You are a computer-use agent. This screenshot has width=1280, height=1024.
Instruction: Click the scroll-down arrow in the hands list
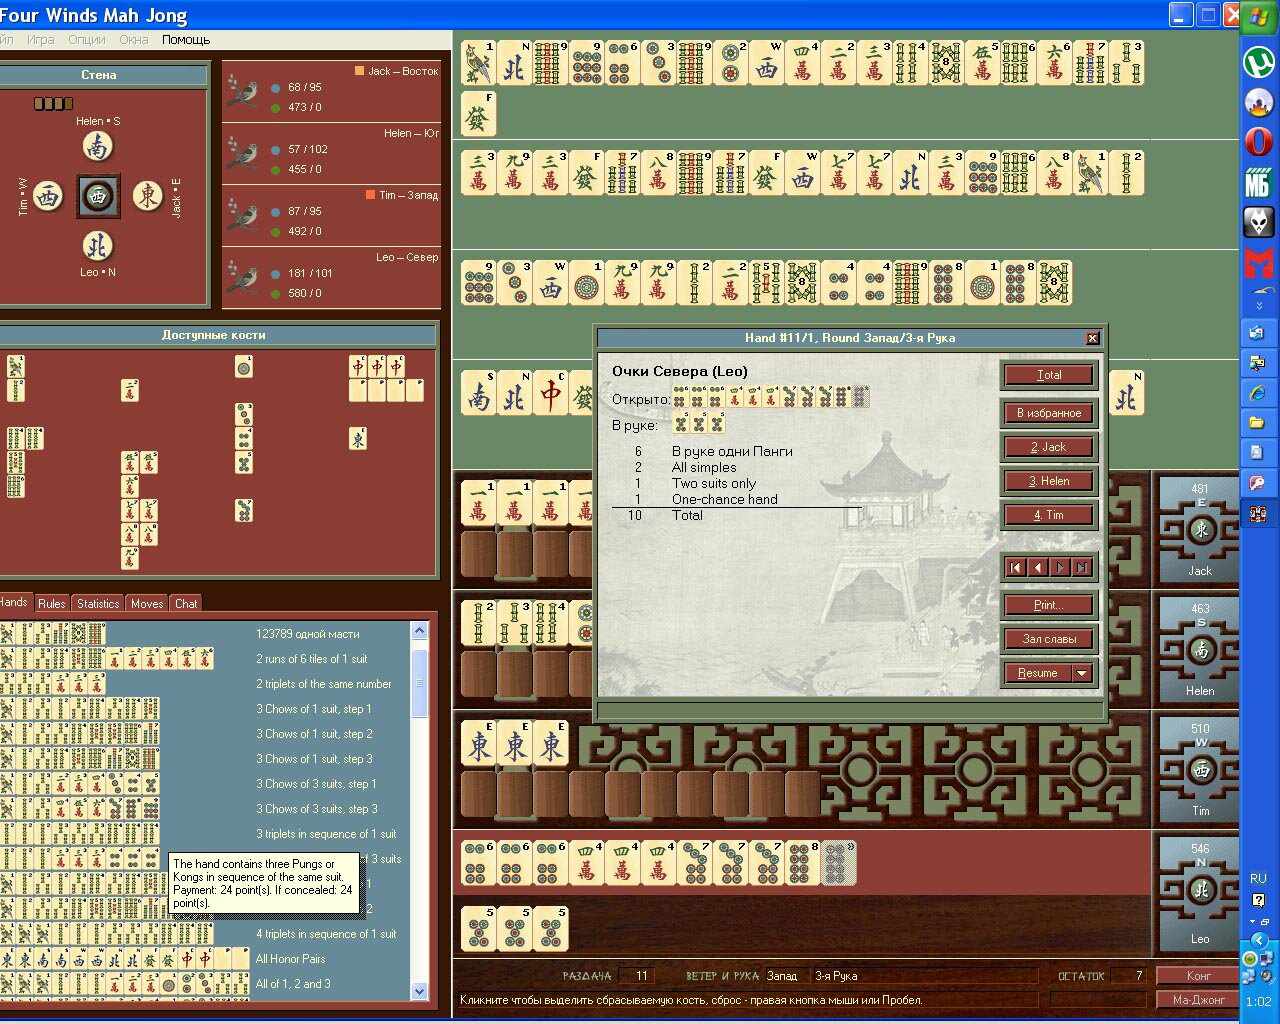(x=419, y=991)
